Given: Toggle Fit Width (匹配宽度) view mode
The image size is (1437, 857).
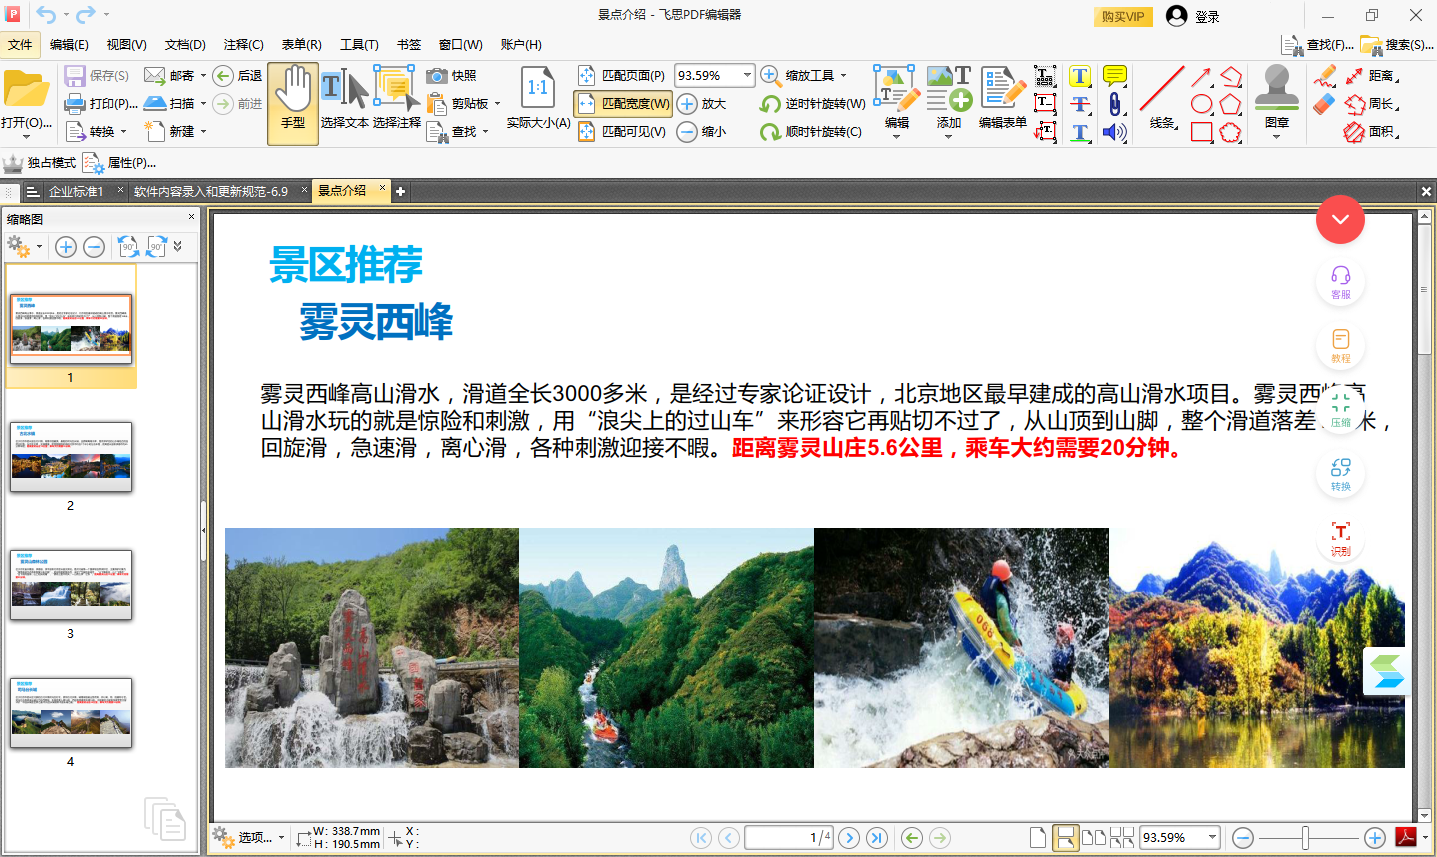Looking at the screenshot, I should click(623, 104).
